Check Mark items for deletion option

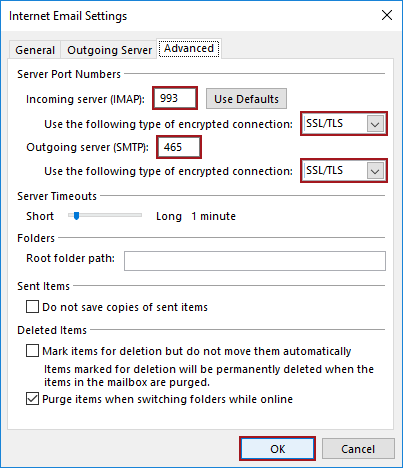coord(32,351)
